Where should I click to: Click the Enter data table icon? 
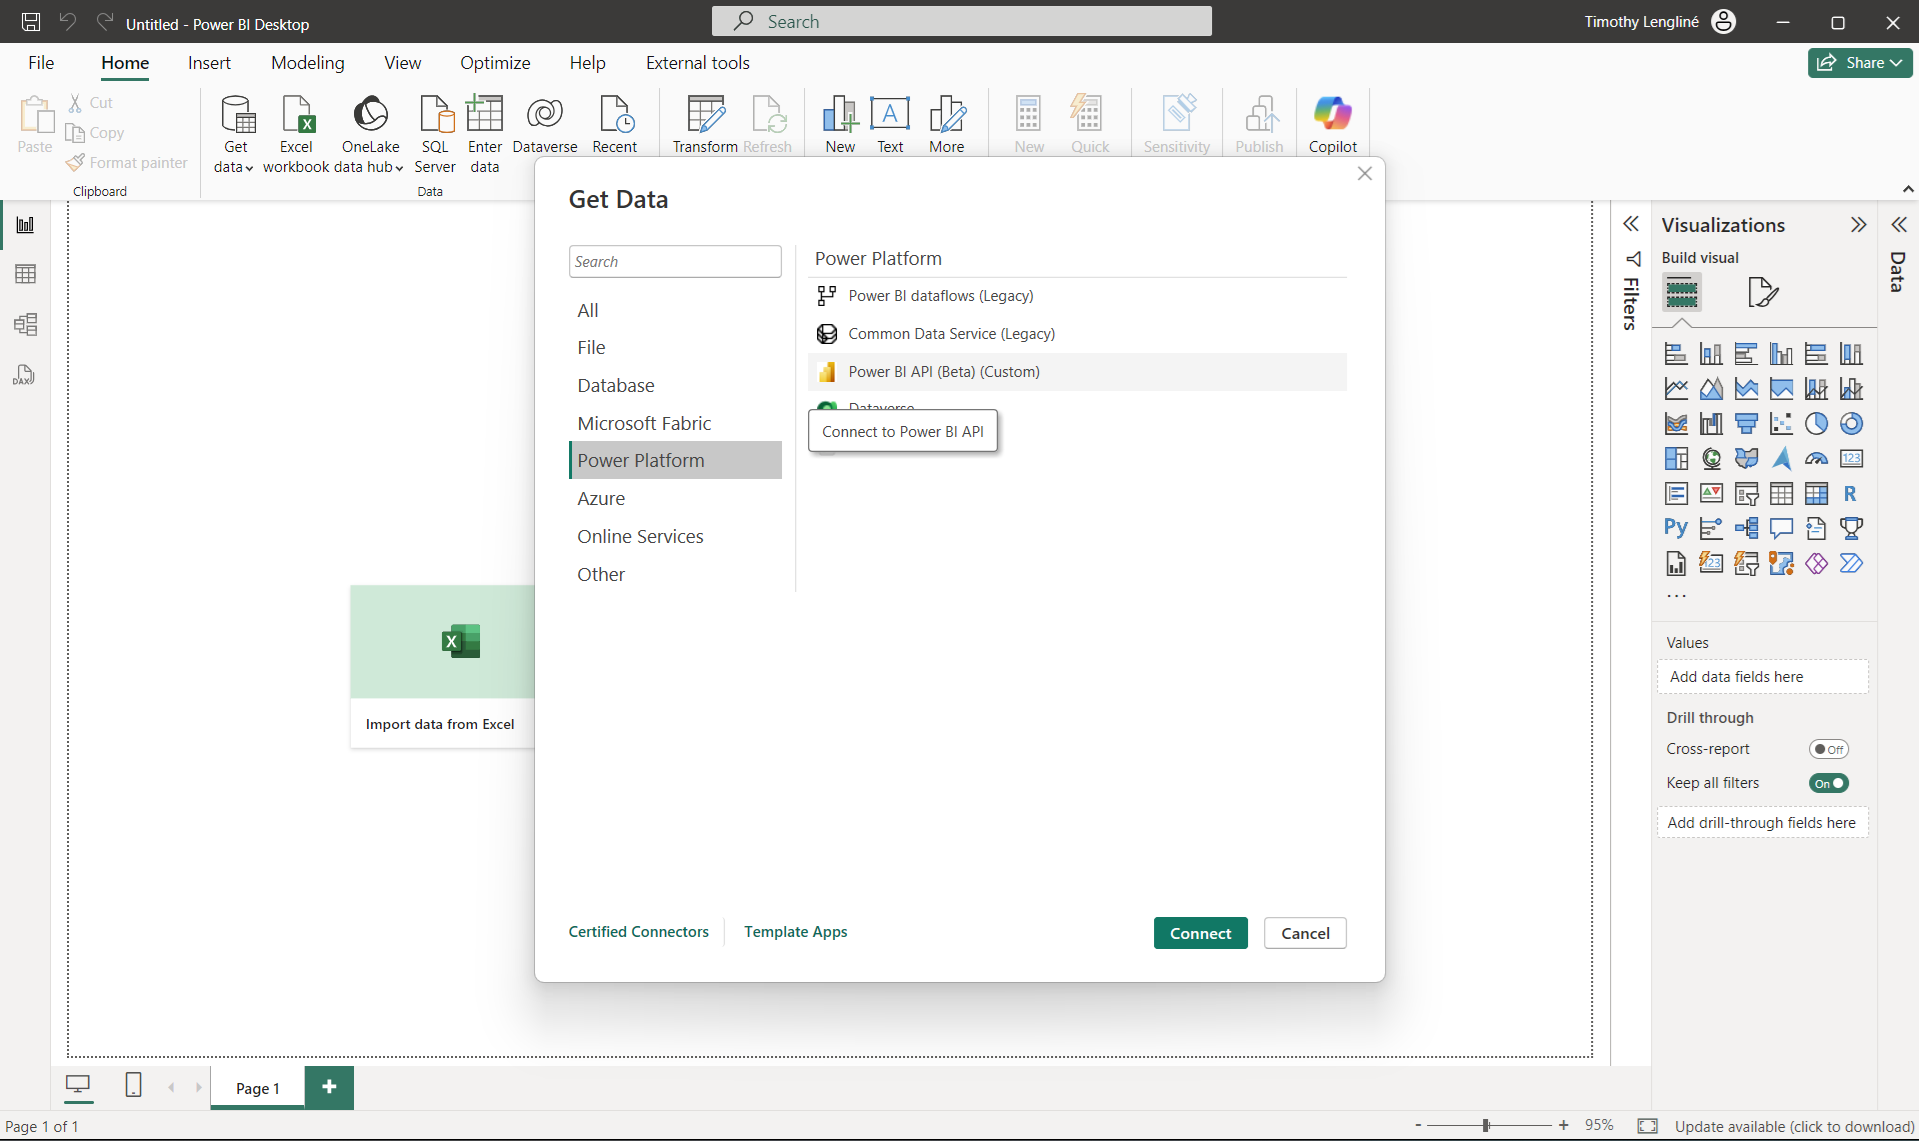pos(485,114)
